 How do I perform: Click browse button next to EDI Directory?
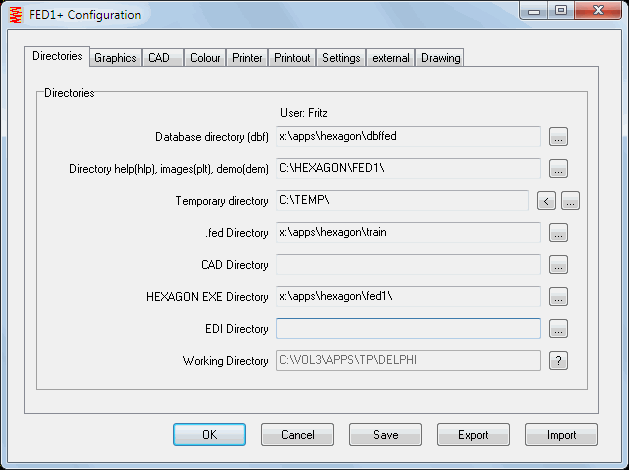[559, 329]
